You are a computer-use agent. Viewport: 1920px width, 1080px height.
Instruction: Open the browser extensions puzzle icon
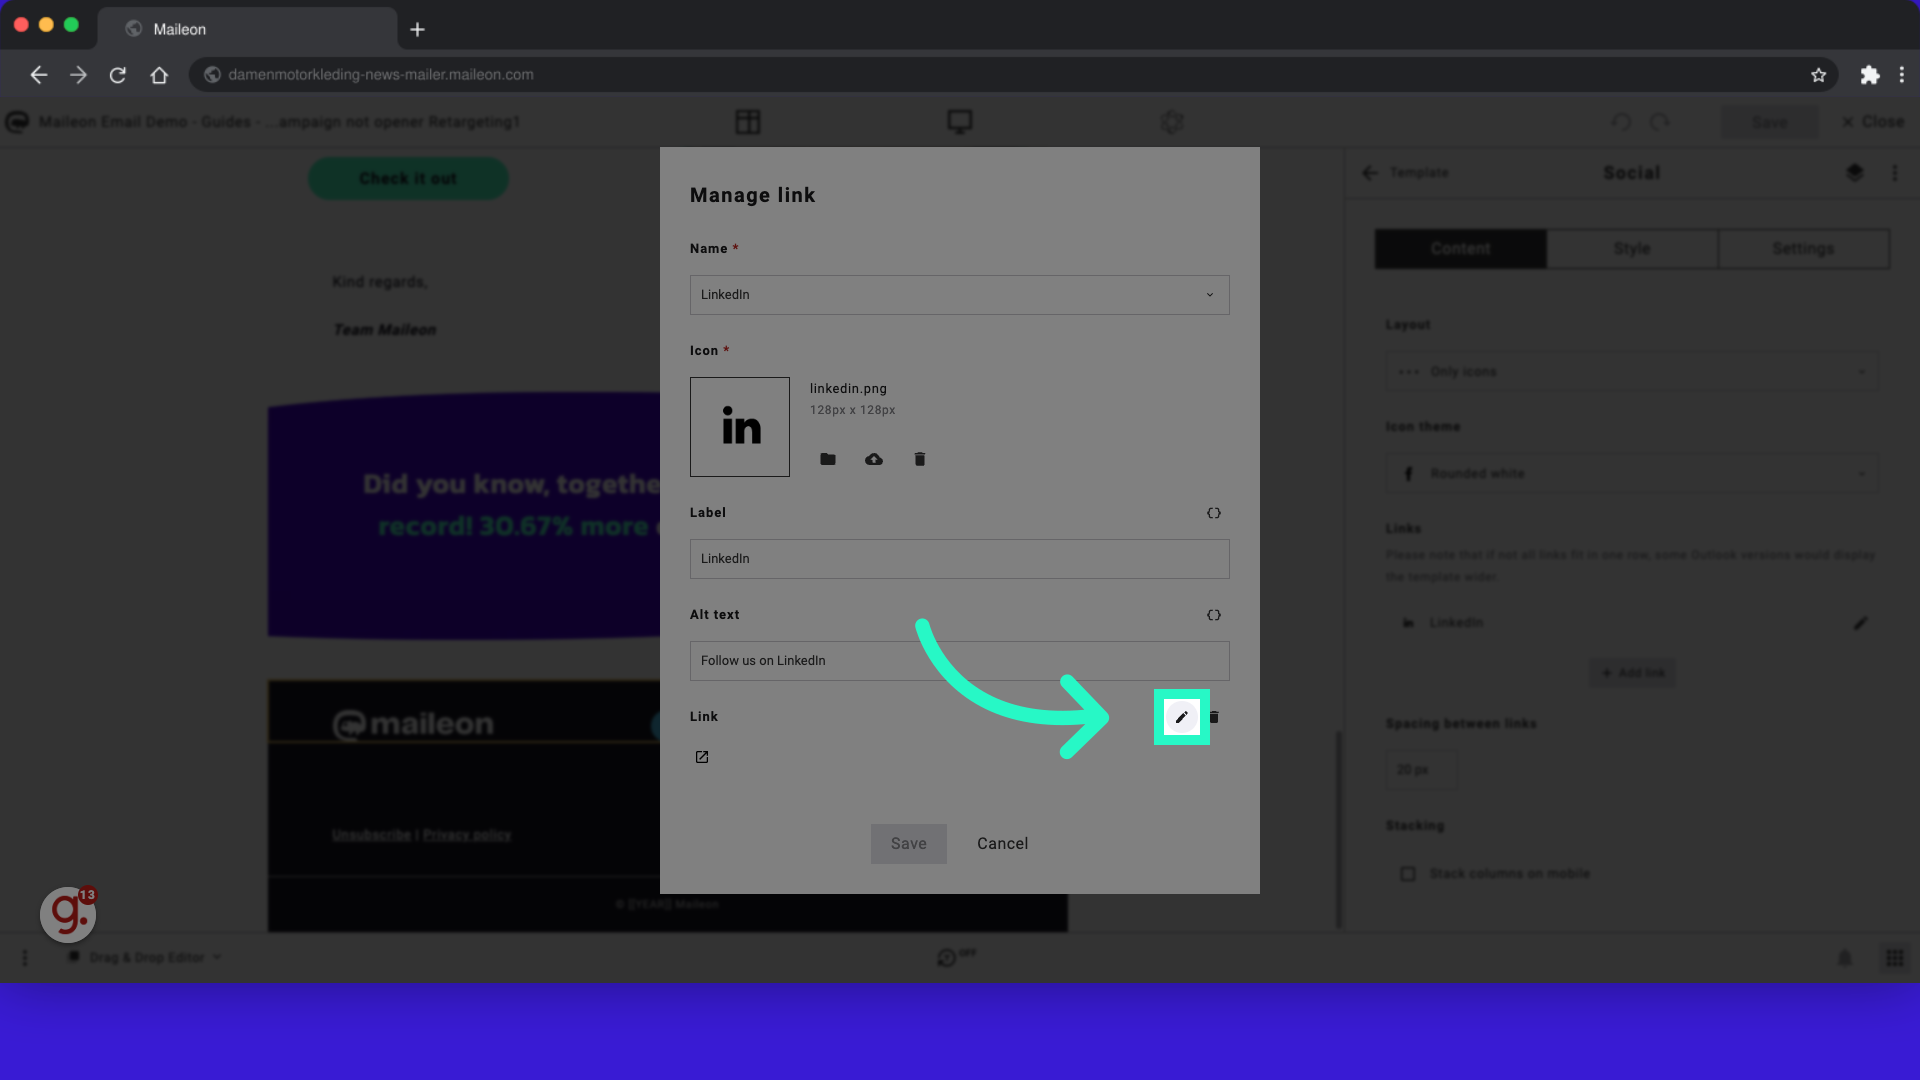[1869, 75]
